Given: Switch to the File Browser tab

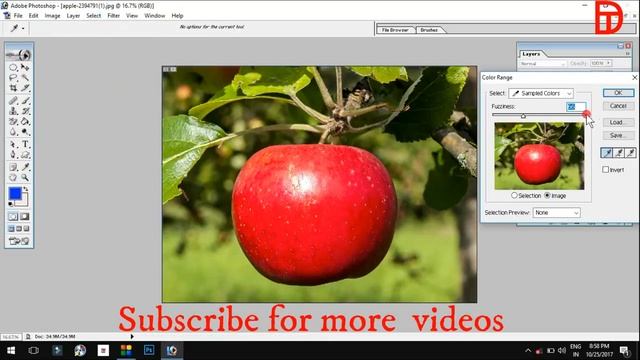Looking at the screenshot, I should [x=395, y=30].
